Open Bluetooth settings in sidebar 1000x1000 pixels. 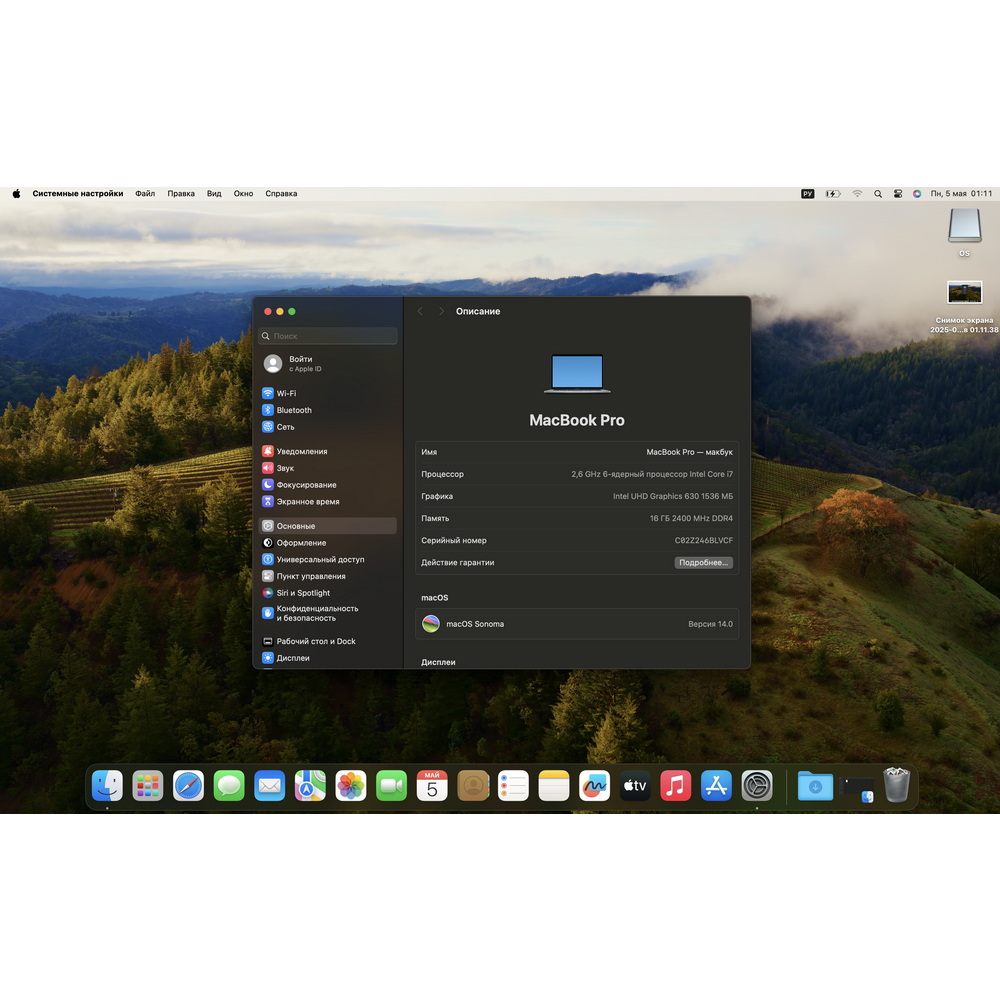pyautogui.click(x=328, y=410)
